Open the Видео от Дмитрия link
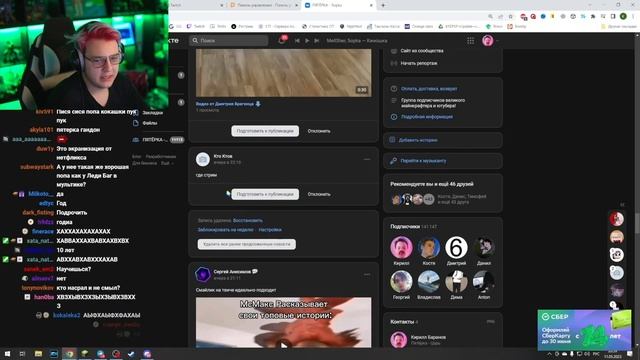Screen dimensions: 640x360 (x=225, y=104)
